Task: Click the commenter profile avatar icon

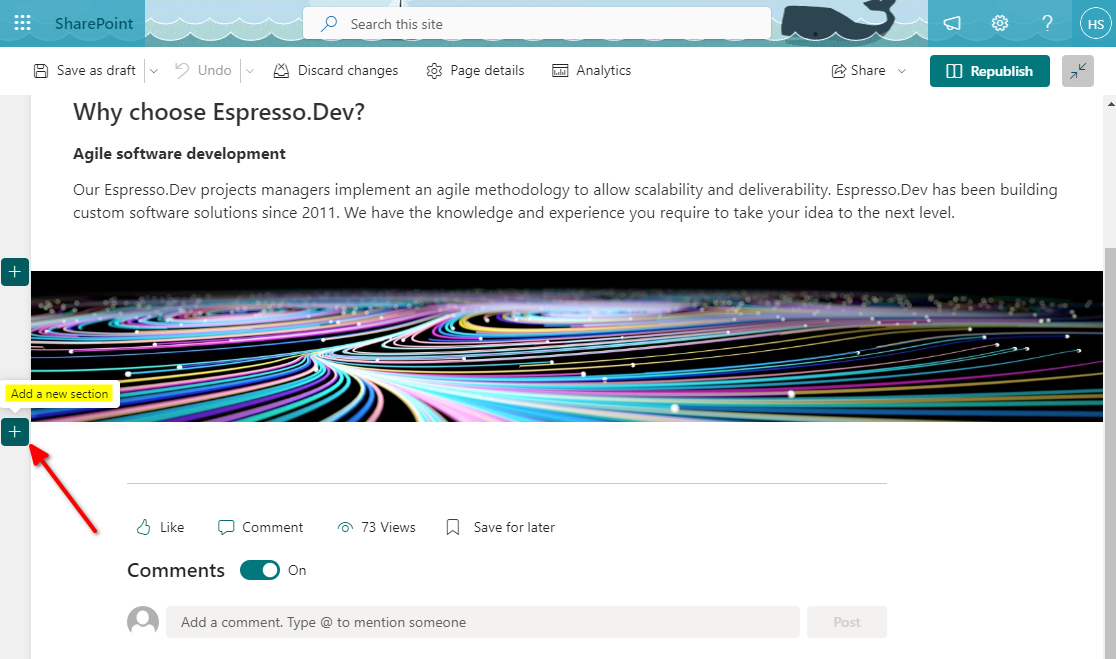Action: coord(143,621)
